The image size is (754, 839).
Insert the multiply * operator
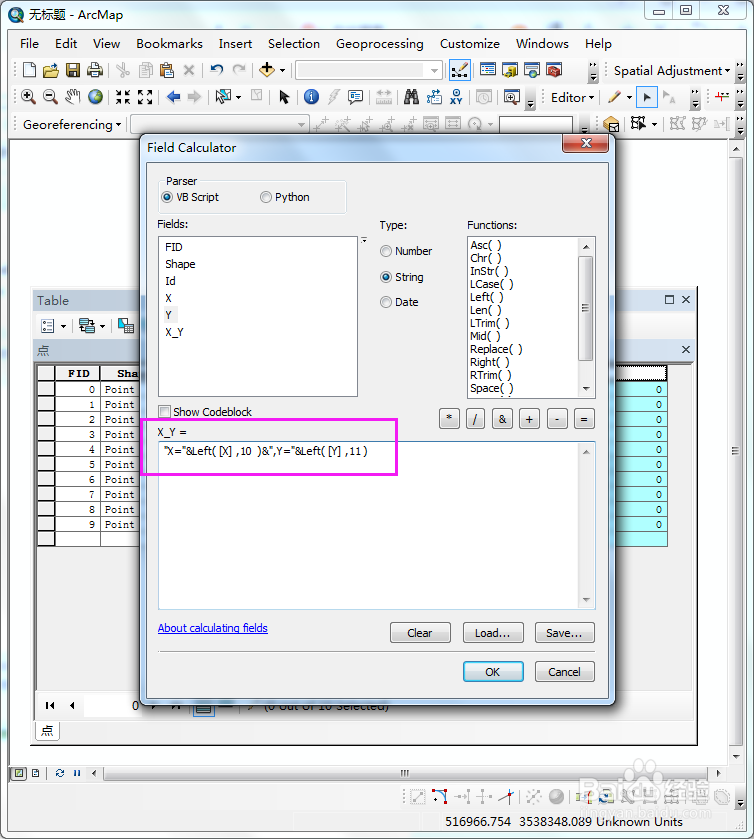point(449,420)
